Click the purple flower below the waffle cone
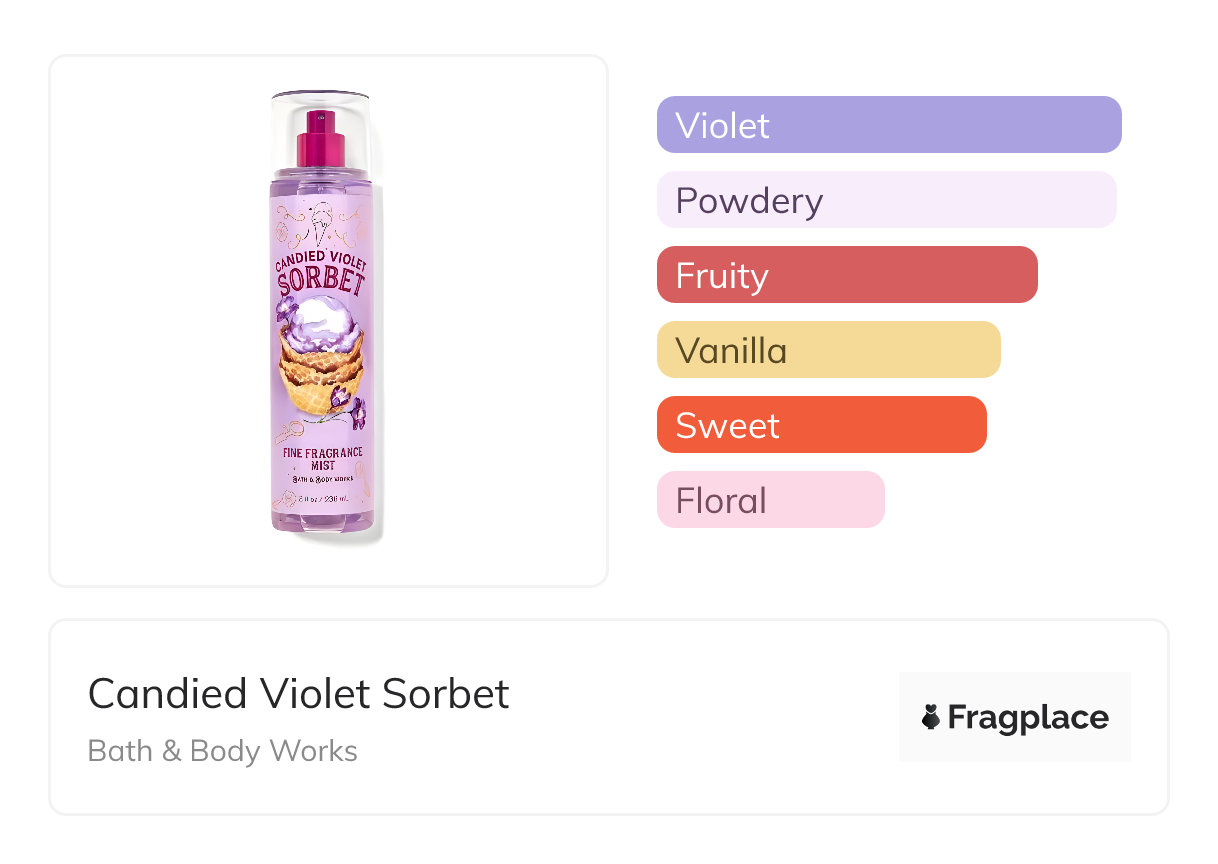This screenshot has width=1218, height=864. coord(353,411)
